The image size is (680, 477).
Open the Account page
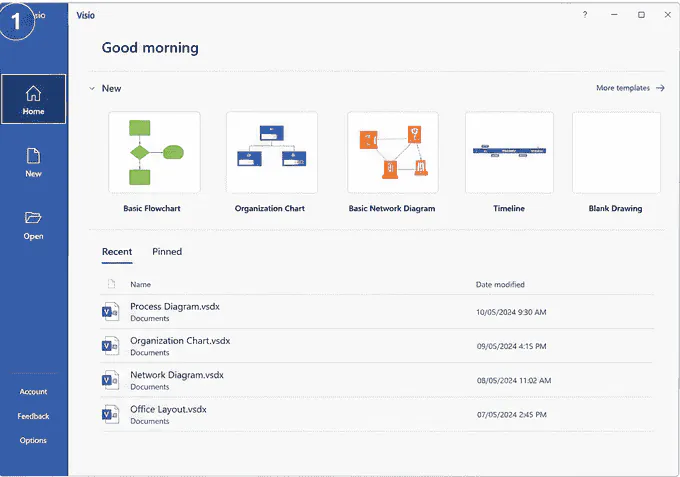coord(33,392)
